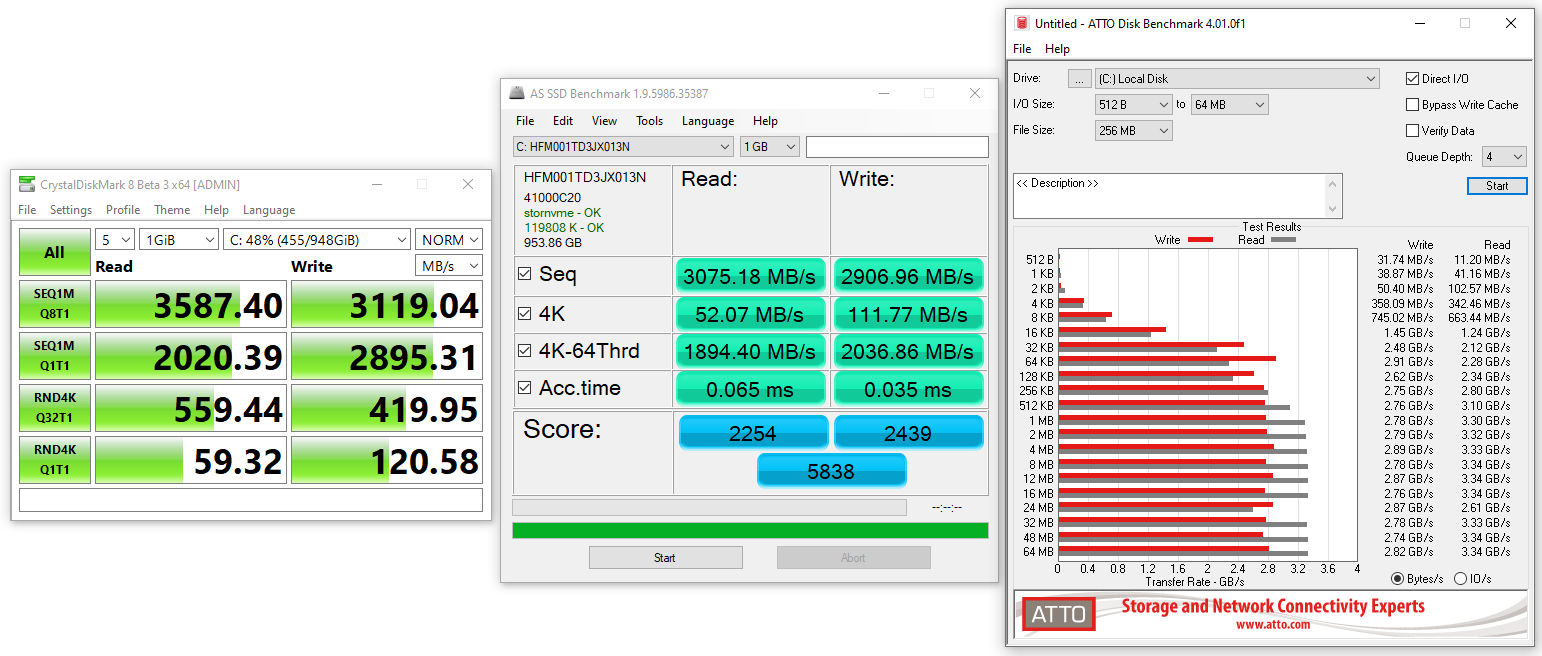Screen dimensions: 1542x656
Task: Click the AS SSD Benchmark title bar icon
Action: coord(517,94)
